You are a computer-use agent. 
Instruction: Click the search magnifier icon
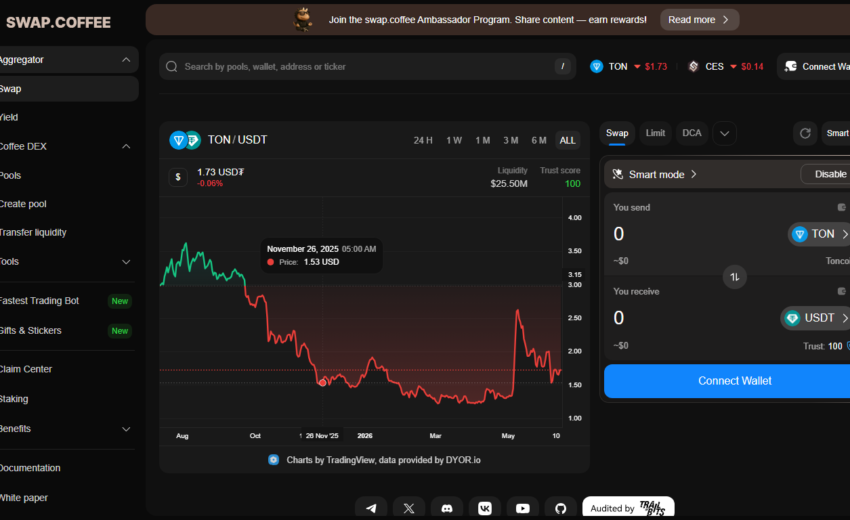pyautogui.click(x=172, y=67)
